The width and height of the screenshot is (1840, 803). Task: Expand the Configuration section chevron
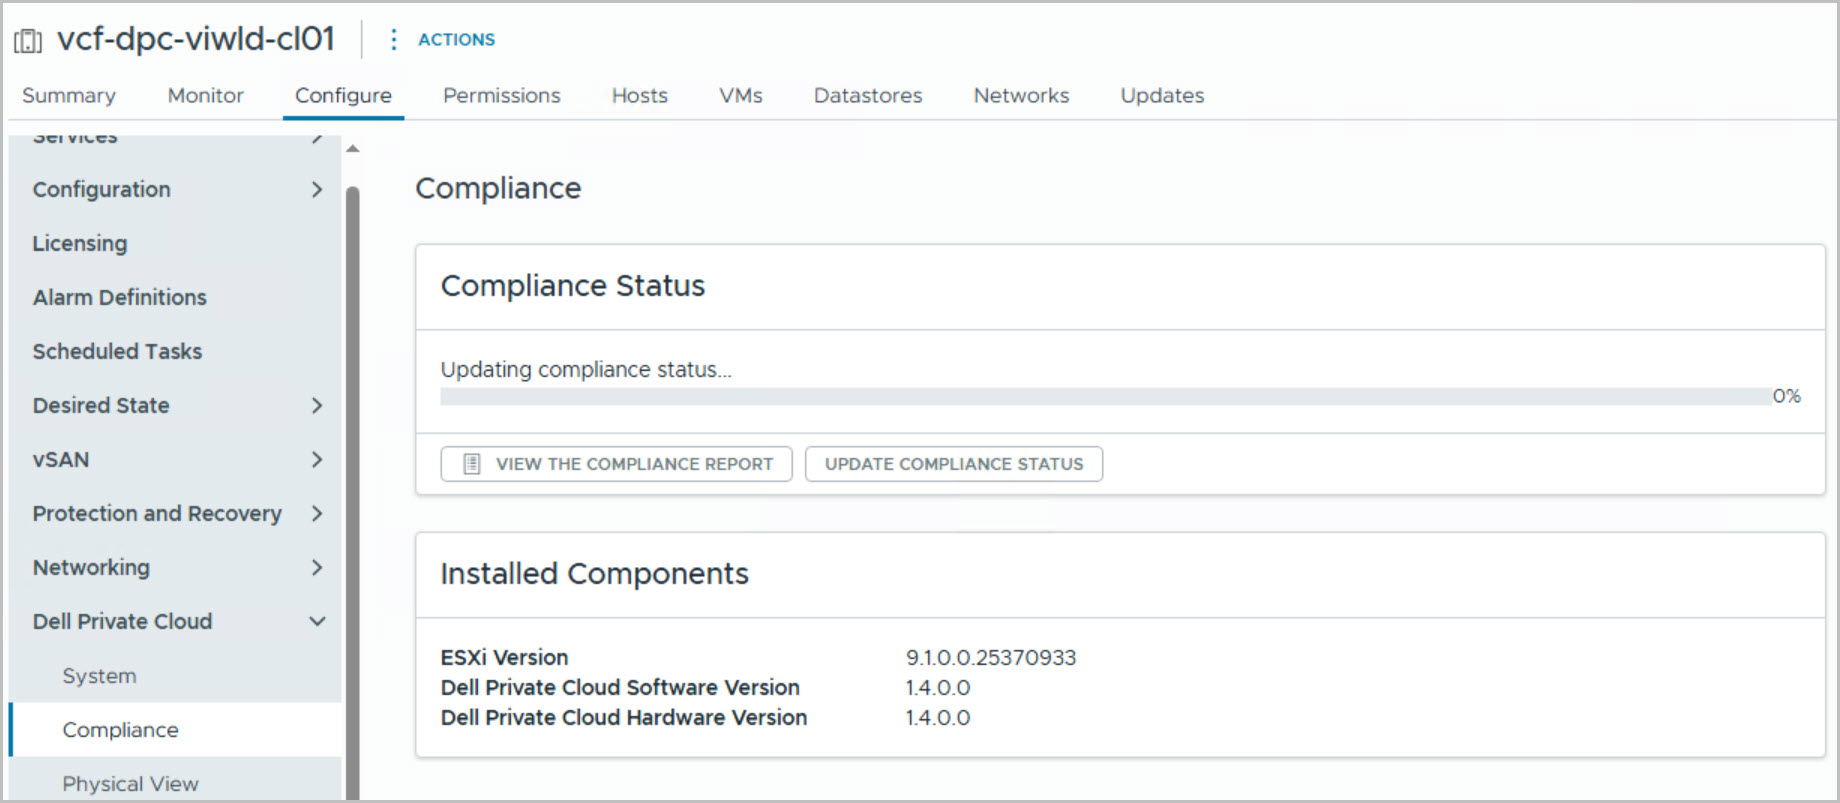click(317, 189)
